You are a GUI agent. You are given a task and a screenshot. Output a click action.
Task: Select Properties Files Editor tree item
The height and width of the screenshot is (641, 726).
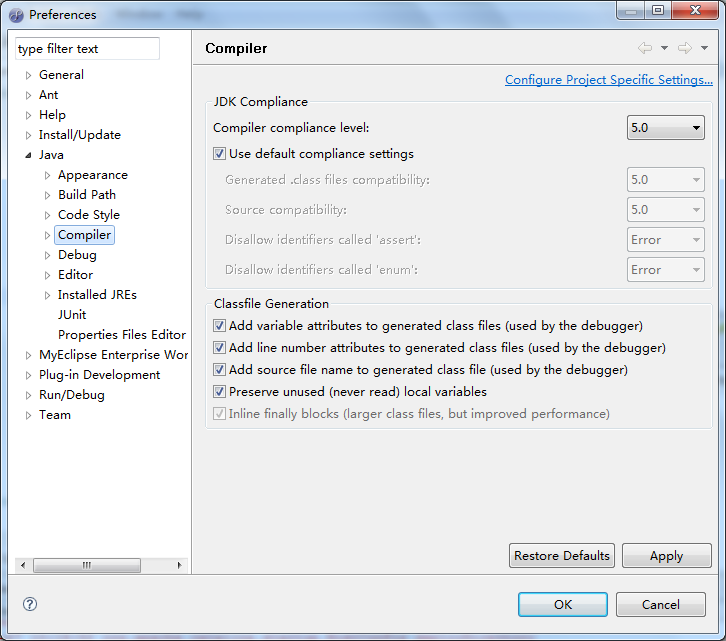tap(122, 334)
